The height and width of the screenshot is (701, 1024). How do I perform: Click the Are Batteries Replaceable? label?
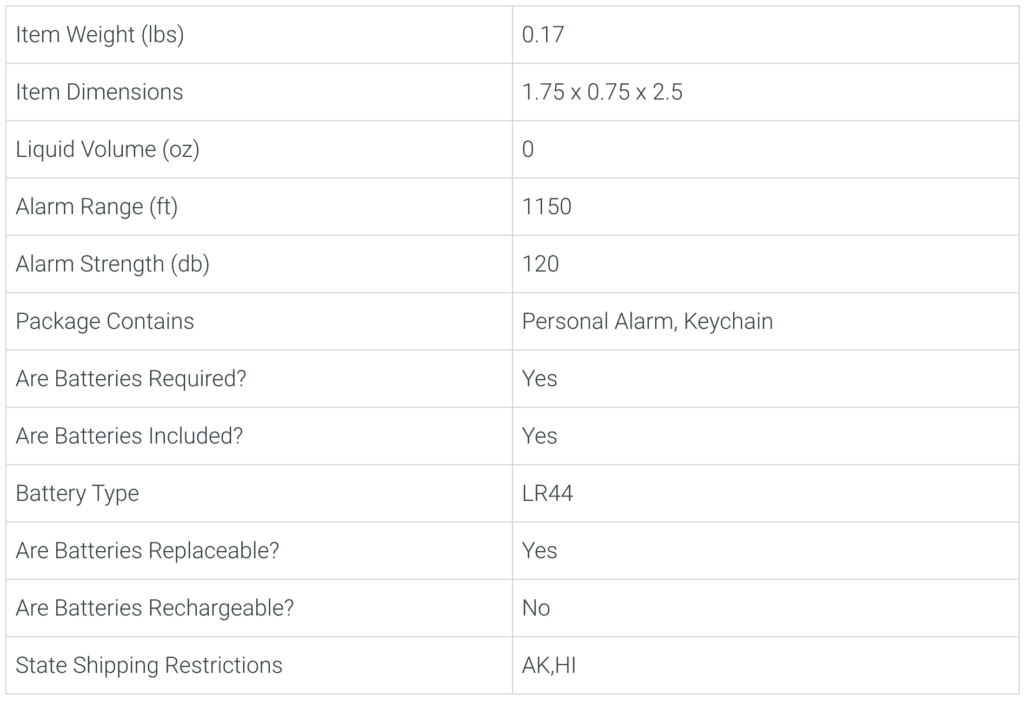148,551
